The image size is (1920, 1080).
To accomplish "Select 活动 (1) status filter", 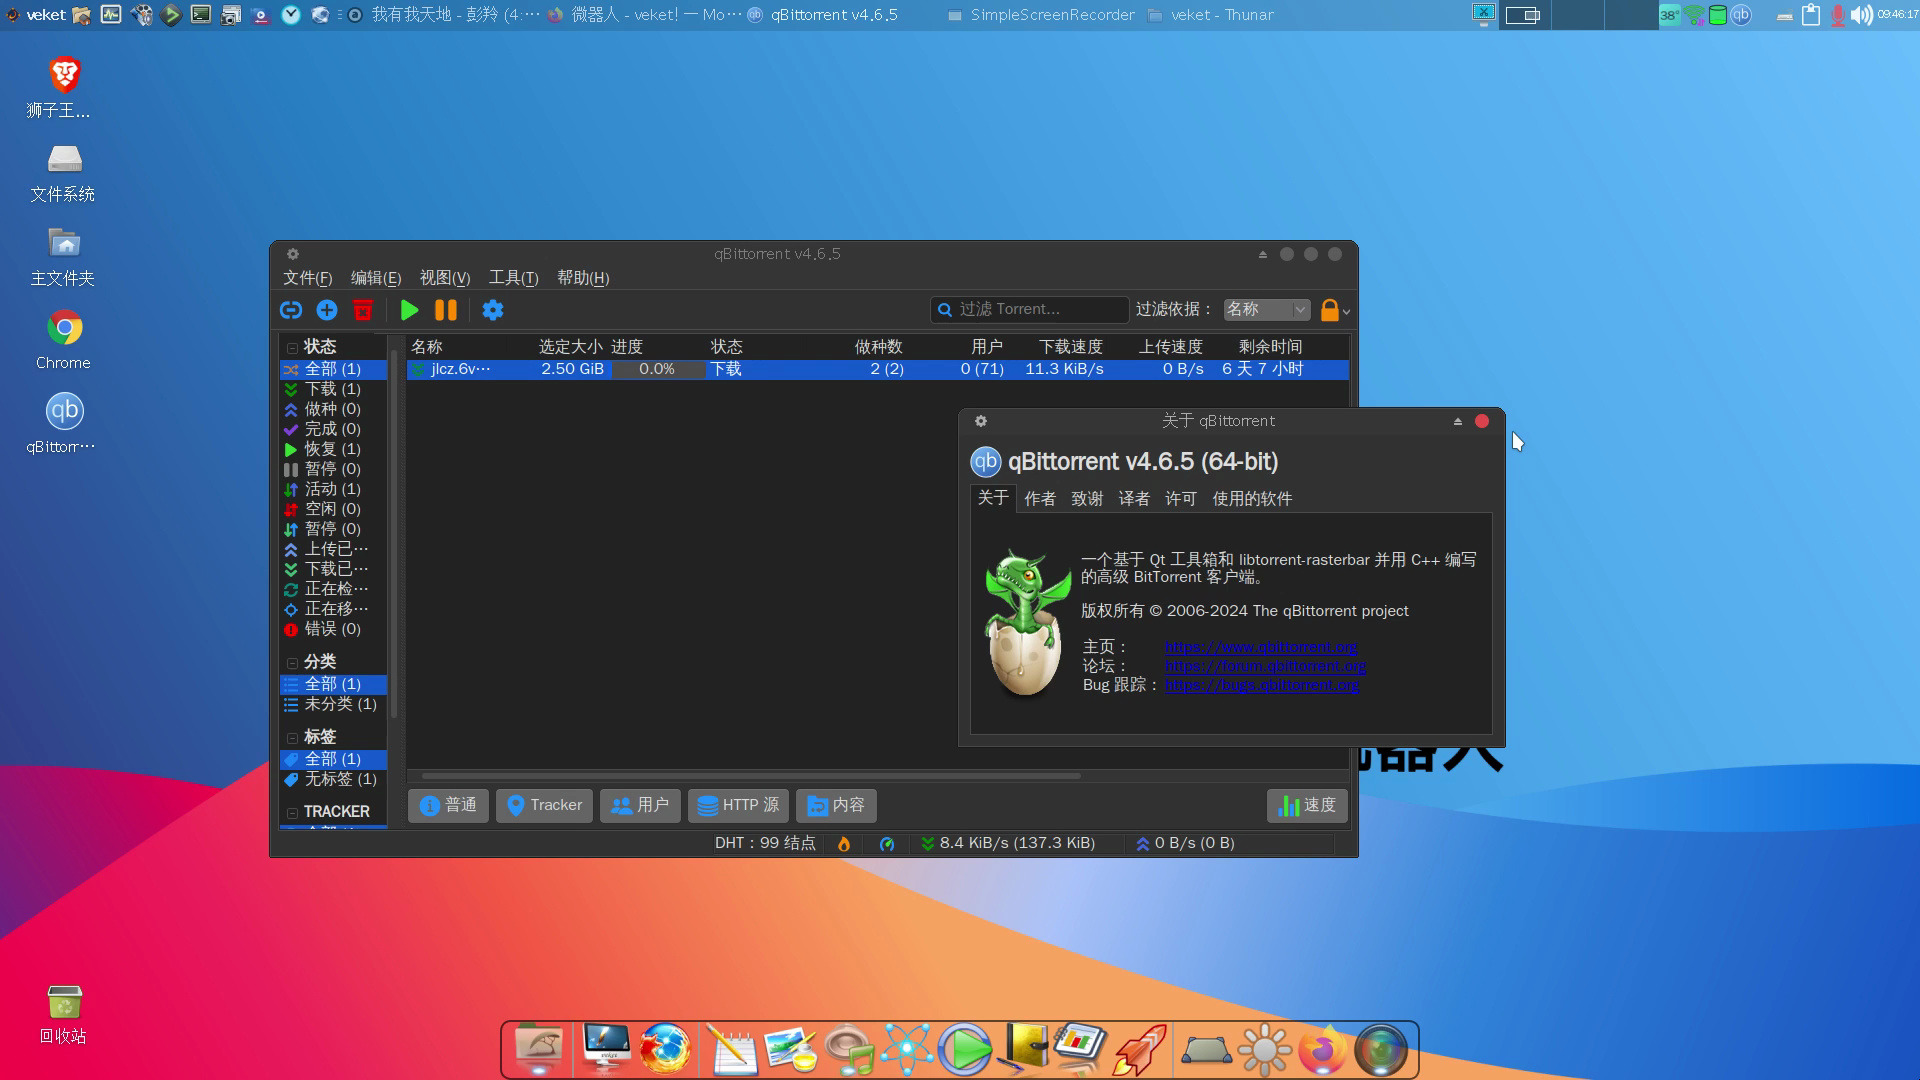I will tap(333, 489).
